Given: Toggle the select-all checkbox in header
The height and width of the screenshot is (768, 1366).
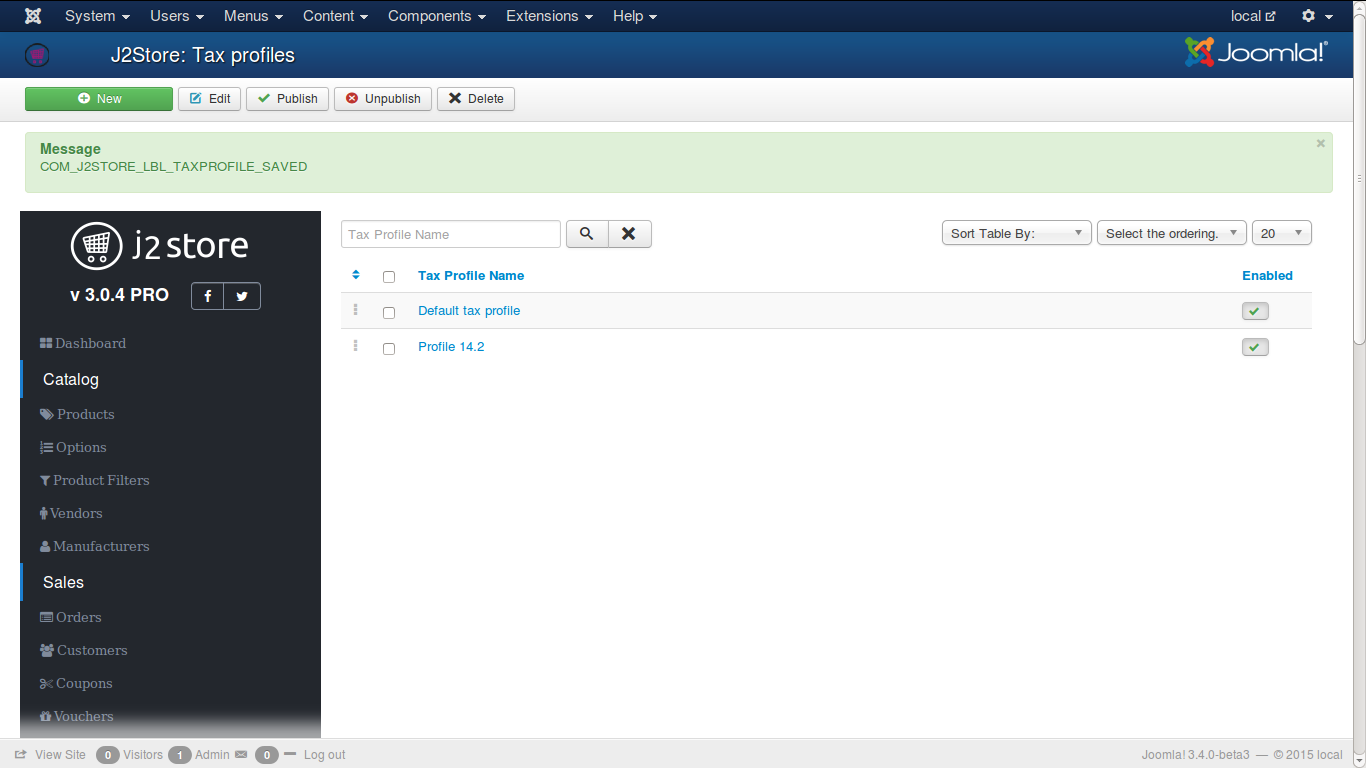Looking at the screenshot, I should [x=389, y=277].
